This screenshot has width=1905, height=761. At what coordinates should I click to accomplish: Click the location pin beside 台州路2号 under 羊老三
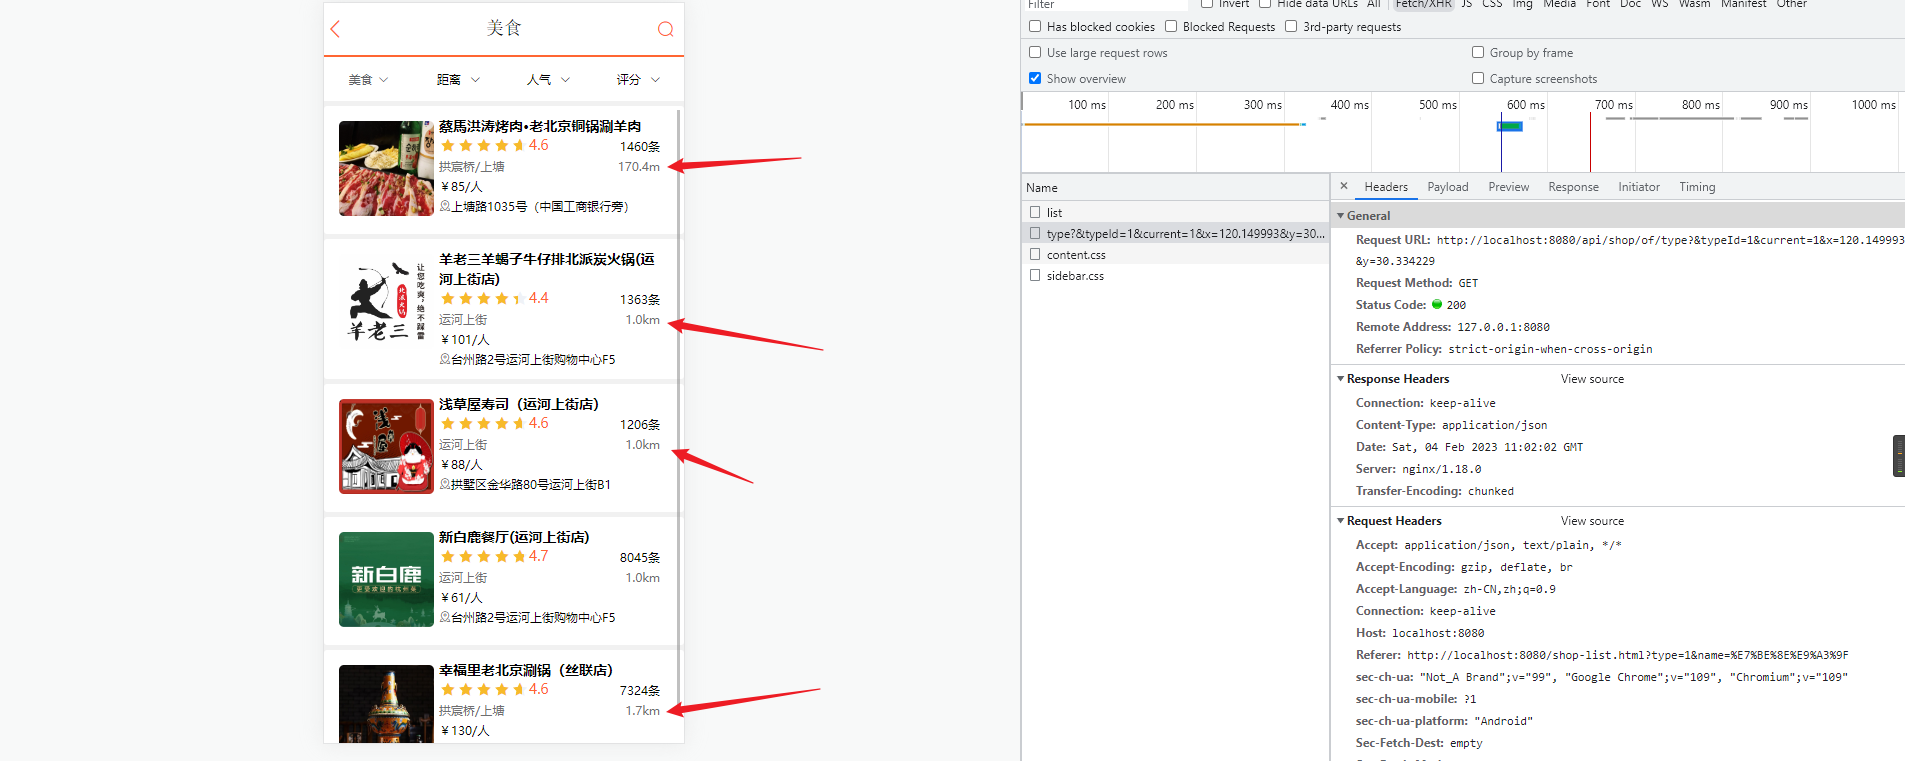[445, 360]
